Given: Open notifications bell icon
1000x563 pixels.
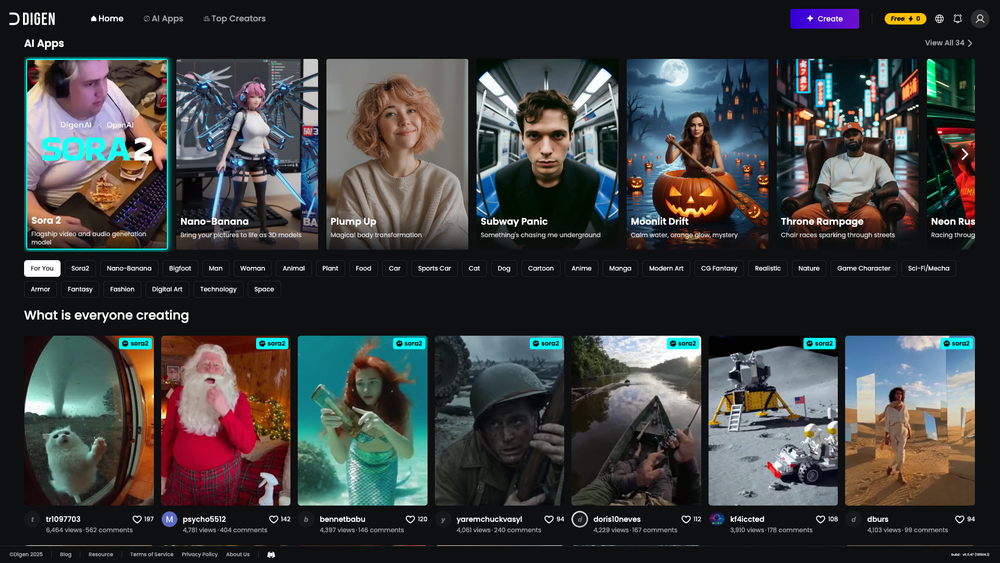Looking at the screenshot, I should [957, 18].
